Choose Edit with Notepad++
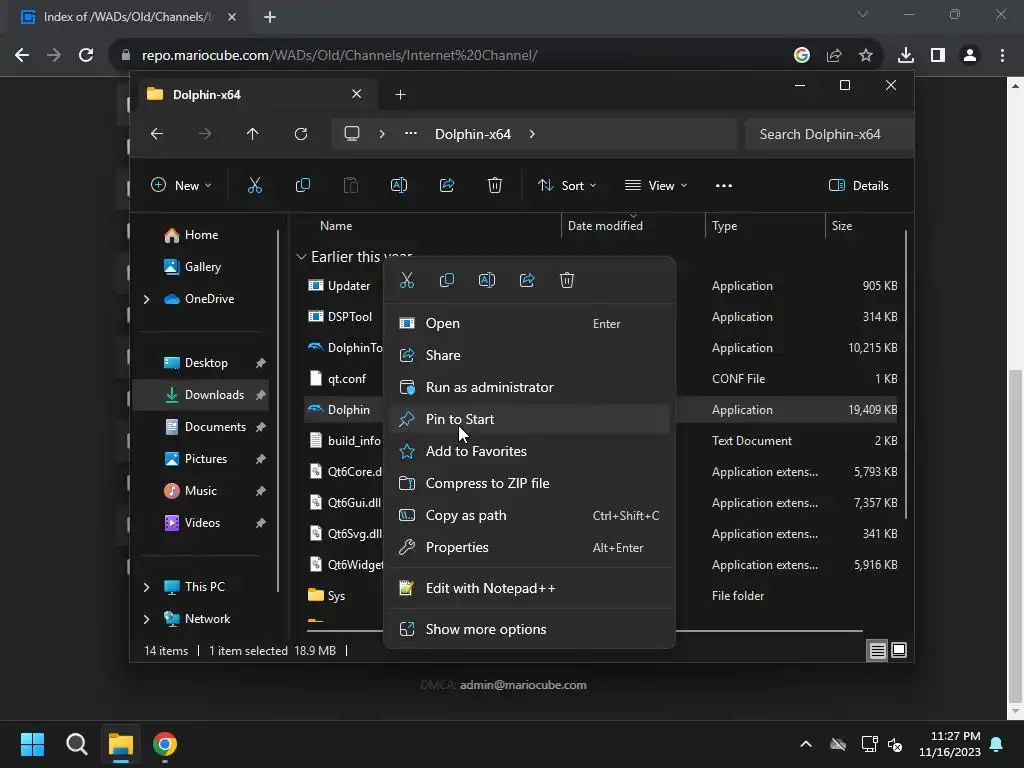1024x768 pixels. pyautogui.click(x=529, y=588)
